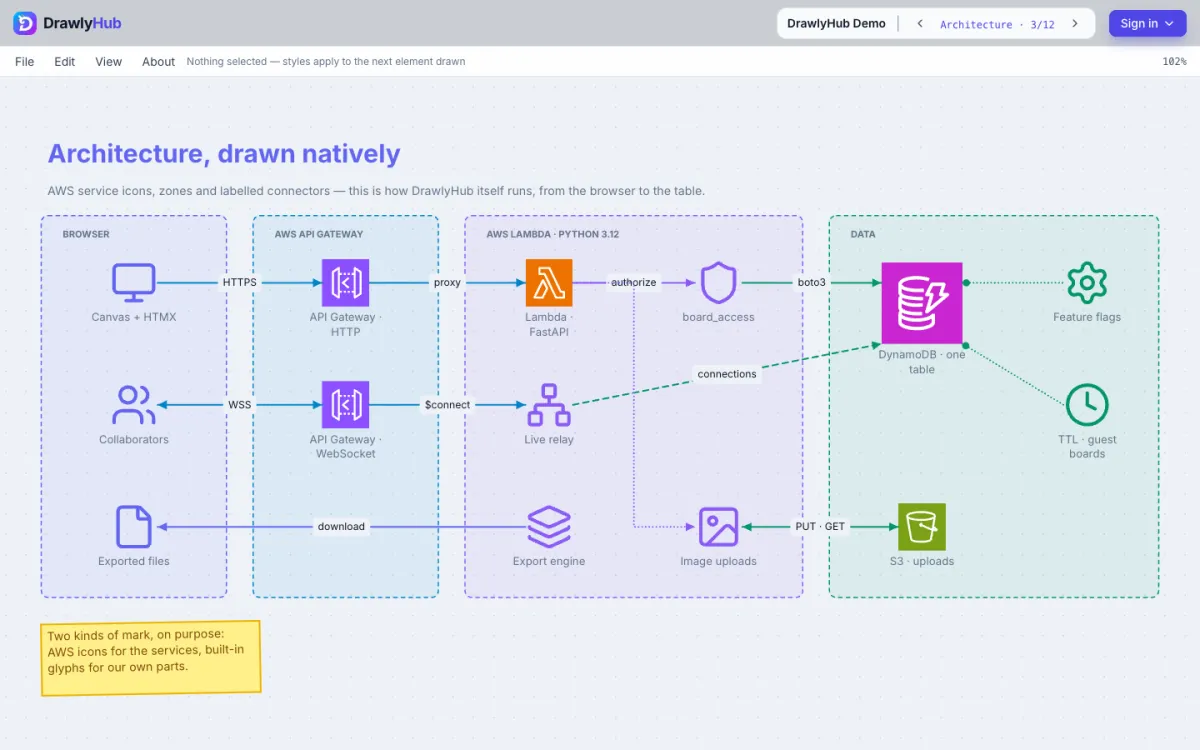Select the boto3 connector label
The width and height of the screenshot is (1200, 750).
point(812,283)
